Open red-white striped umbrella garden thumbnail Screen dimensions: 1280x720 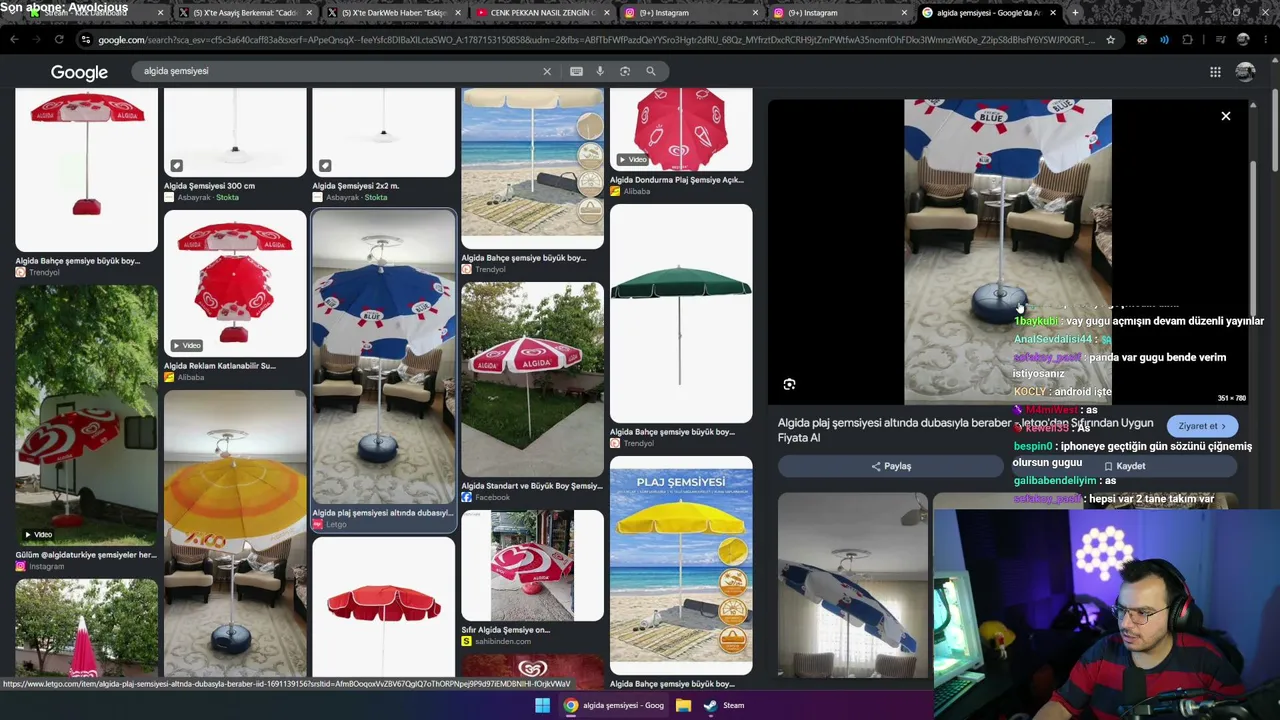point(532,379)
